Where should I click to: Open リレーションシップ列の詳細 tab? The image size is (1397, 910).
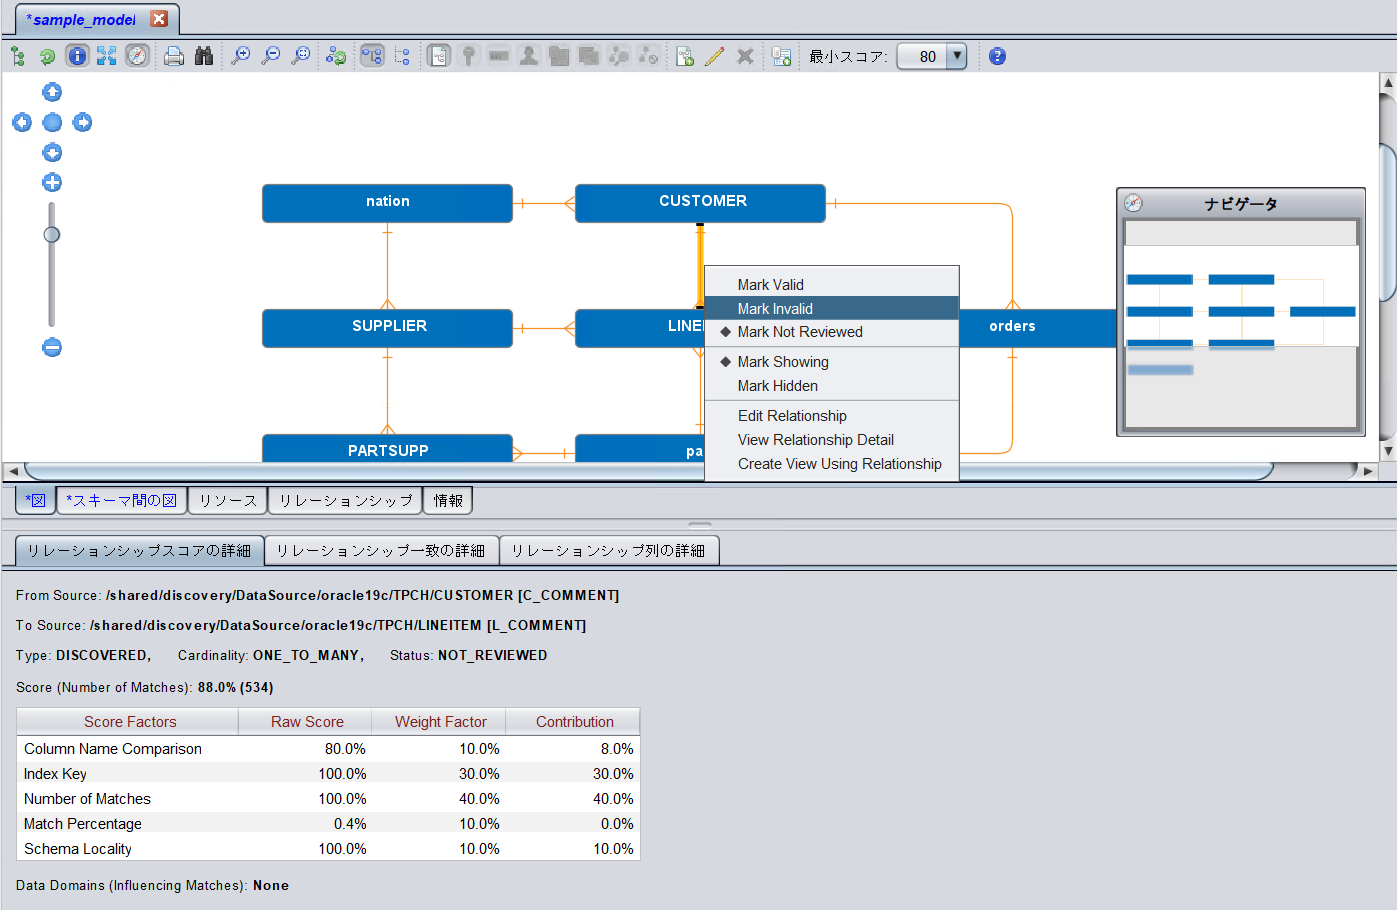tap(609, 550)
